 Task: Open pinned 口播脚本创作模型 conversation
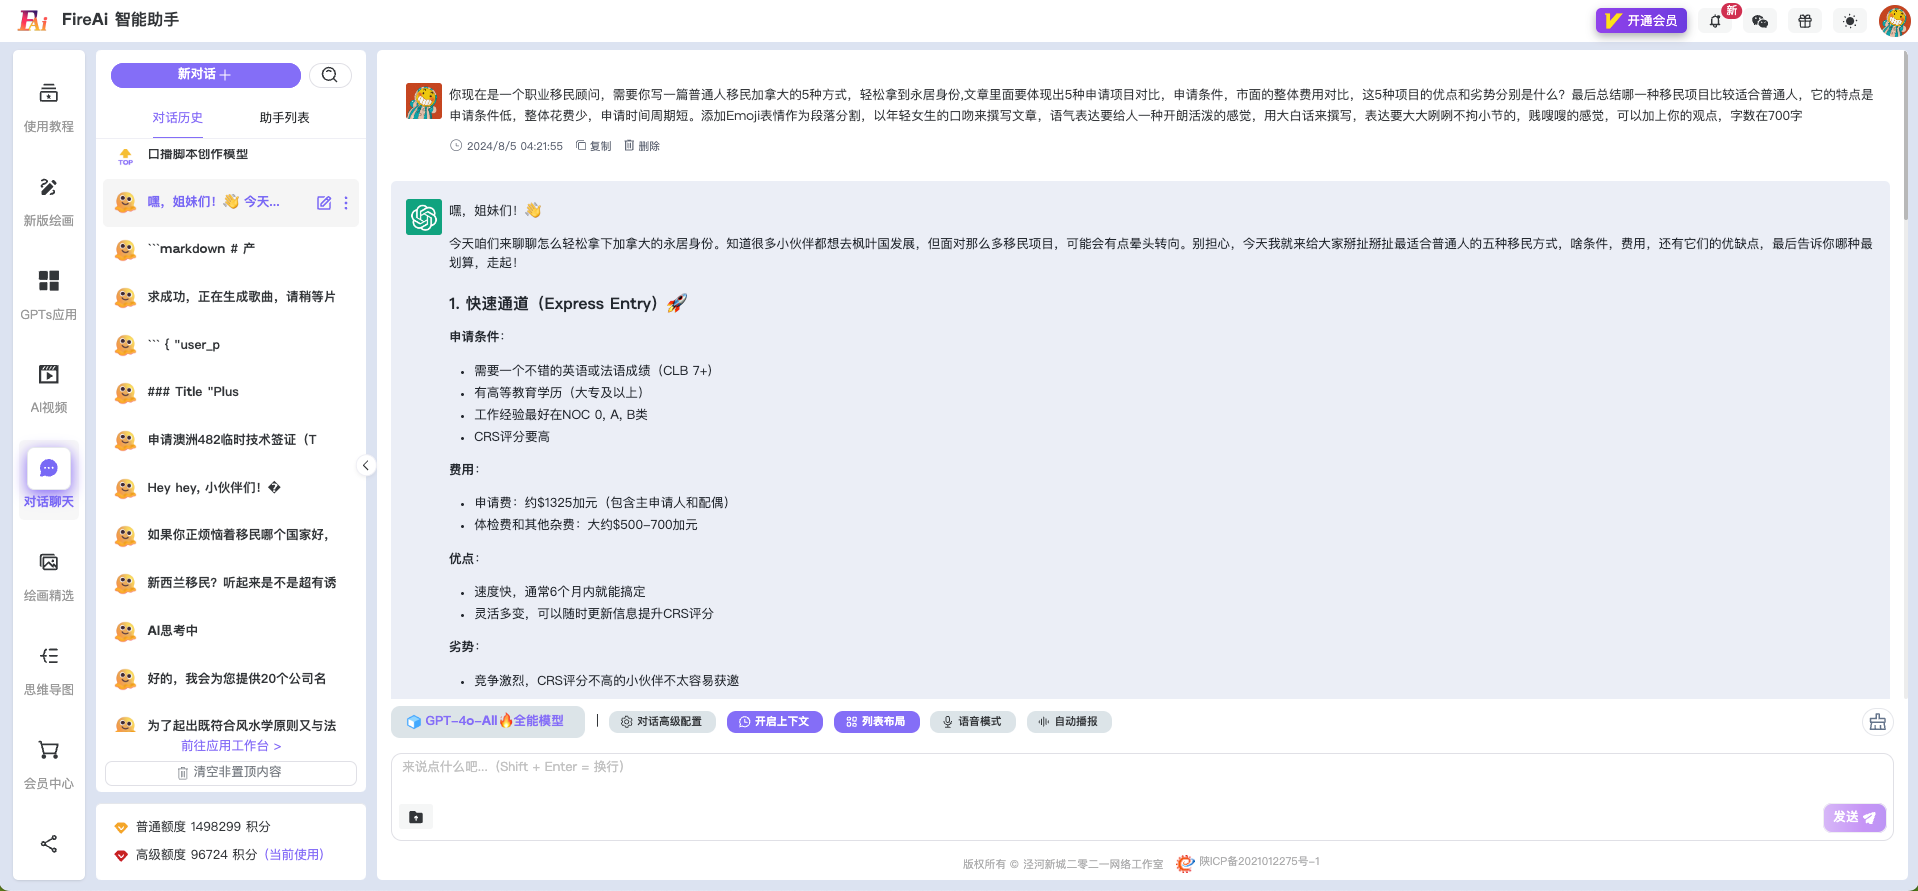click(x=231, y=154)
